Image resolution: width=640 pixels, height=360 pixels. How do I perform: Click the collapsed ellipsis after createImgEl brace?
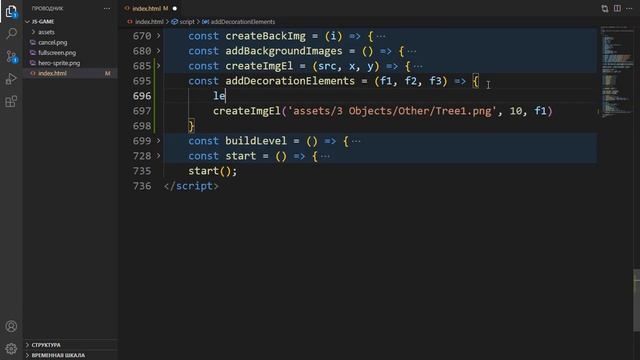tap(418, 66)
